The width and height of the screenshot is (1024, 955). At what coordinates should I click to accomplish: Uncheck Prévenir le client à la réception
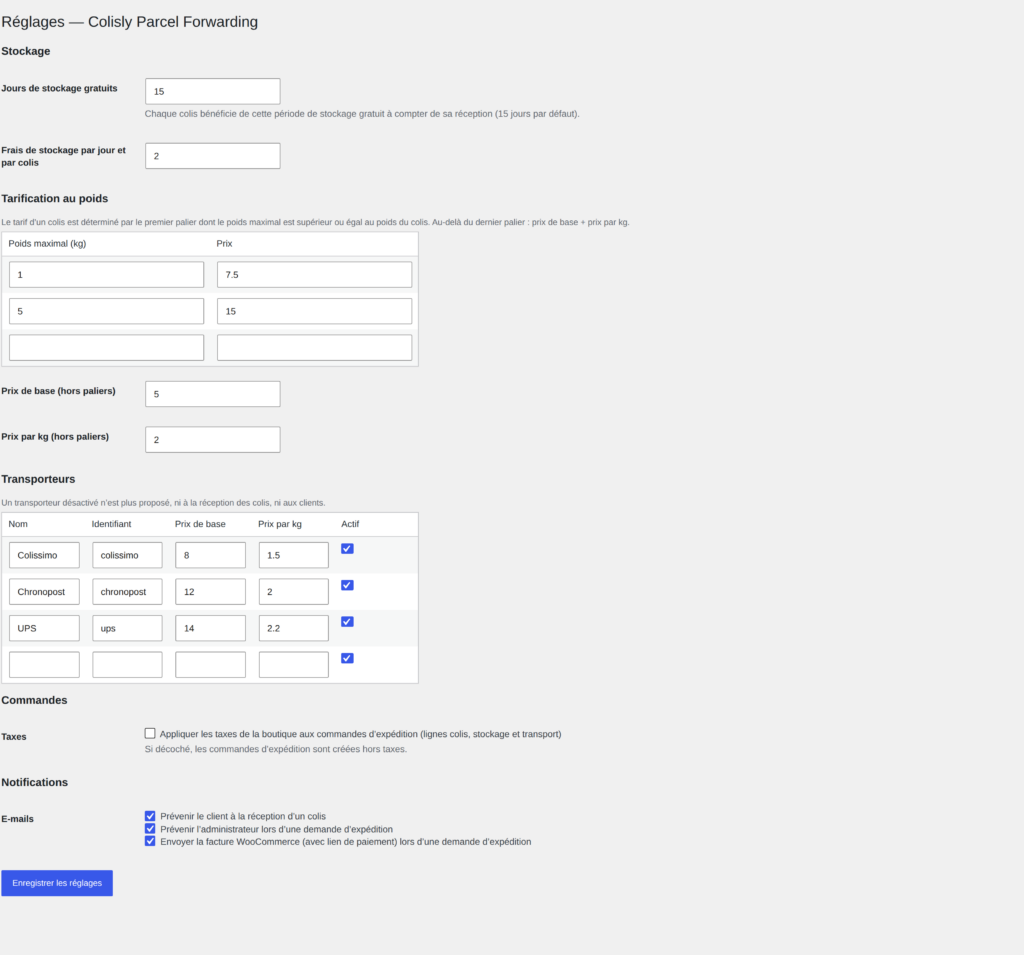pyautogui.click(x=150, y=816)
